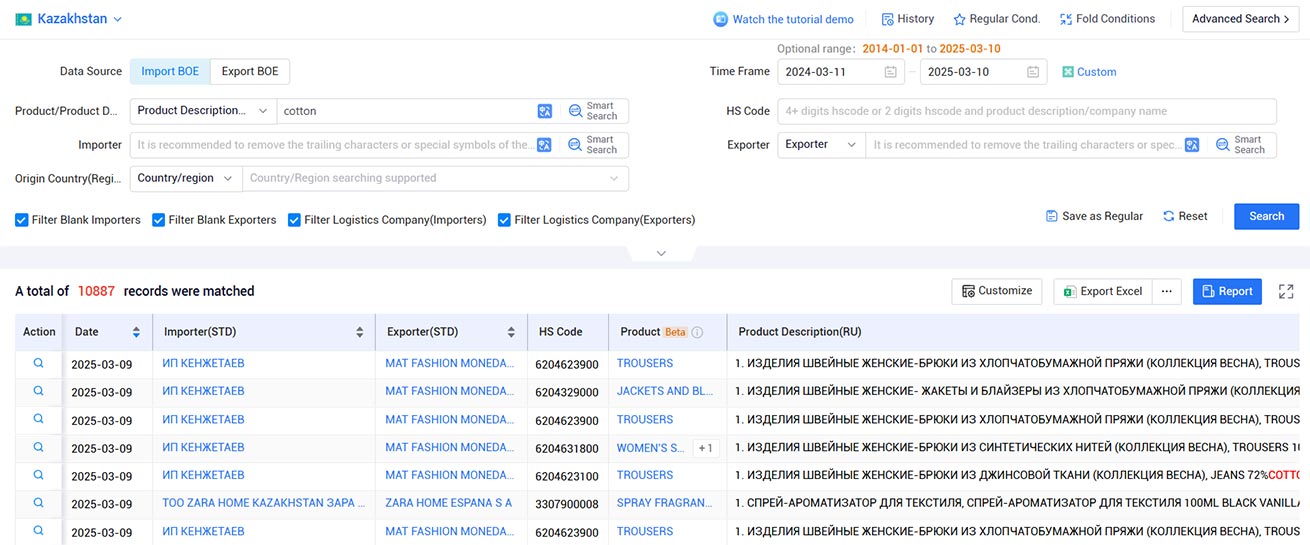Save as Regular condition

pos(1094,216)
